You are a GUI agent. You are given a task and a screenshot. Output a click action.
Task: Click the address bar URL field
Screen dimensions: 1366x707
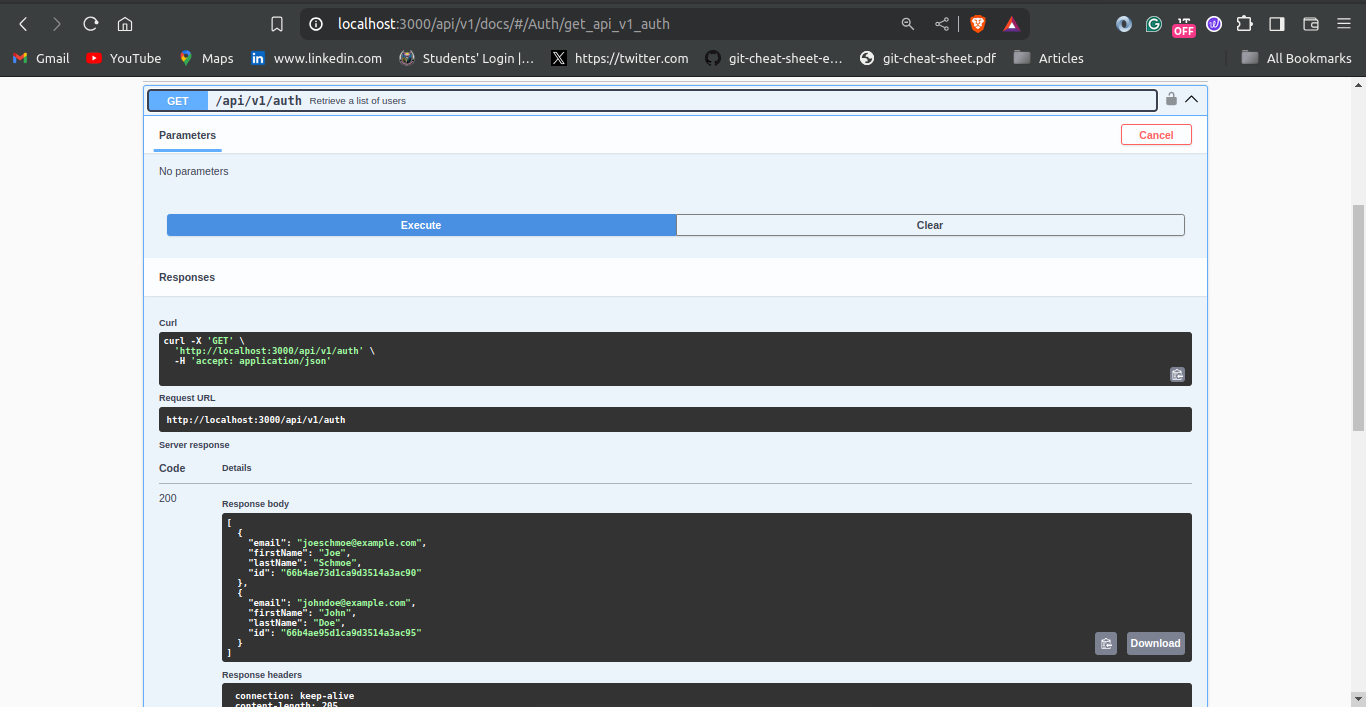point(600,24)
